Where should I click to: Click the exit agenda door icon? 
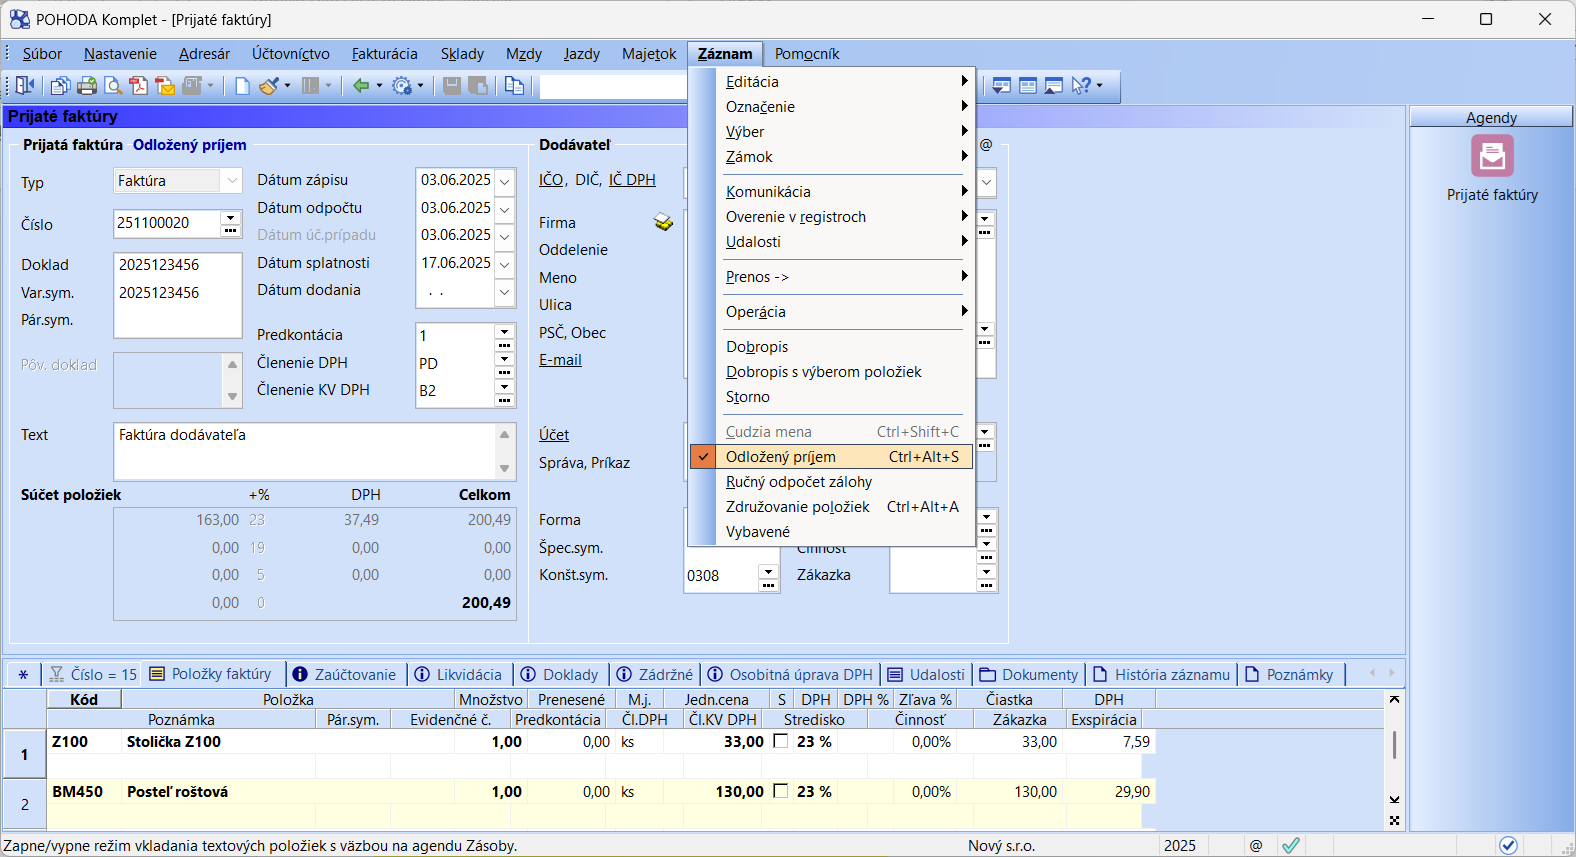pyautogui.click(x=25, y=86)
